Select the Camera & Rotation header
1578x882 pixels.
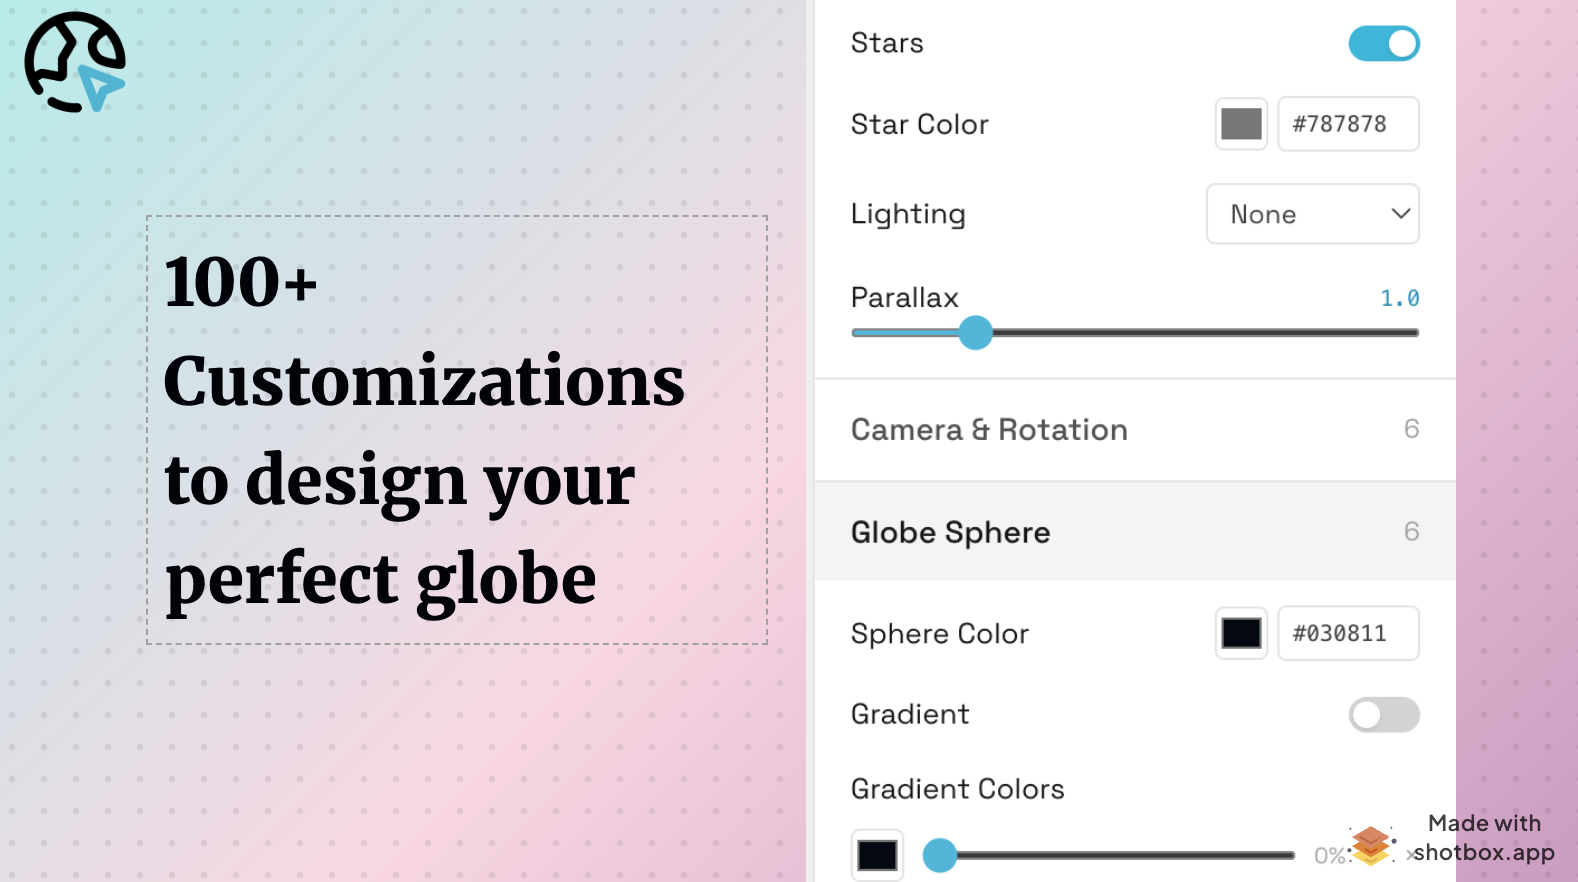(x=989, y=429)
